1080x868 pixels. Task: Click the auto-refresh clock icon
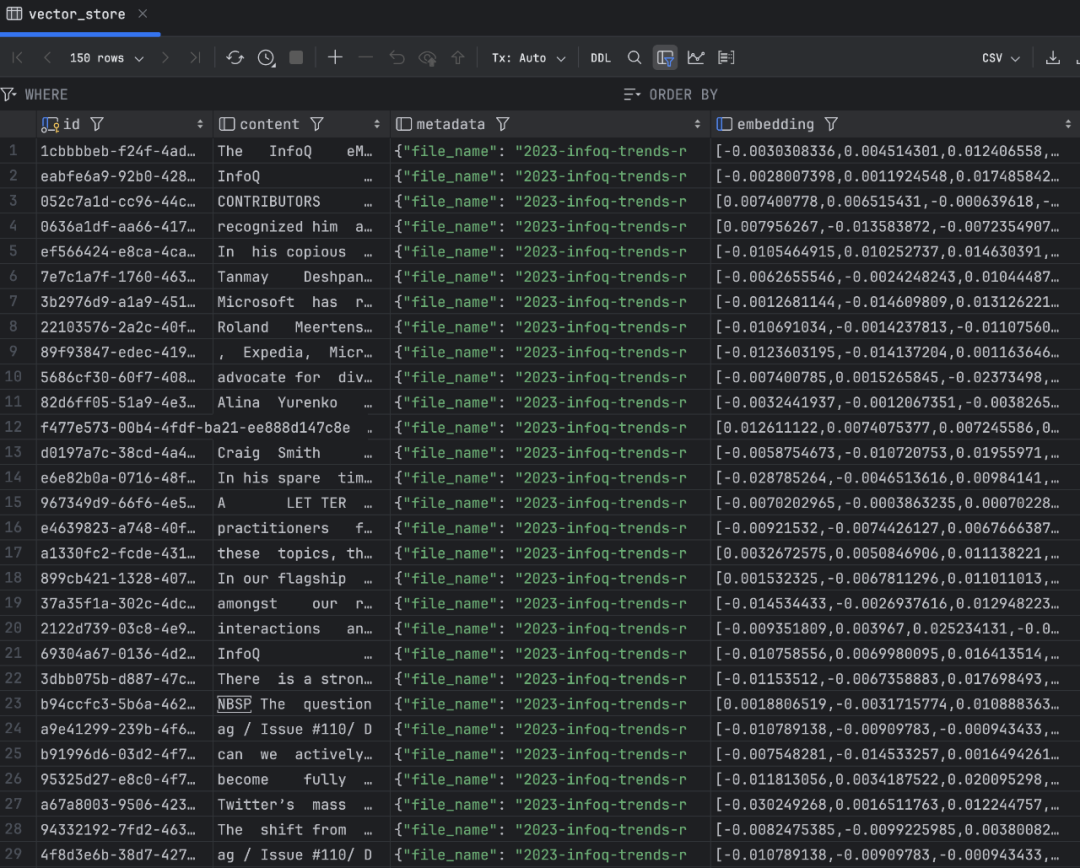click(266, 58)
